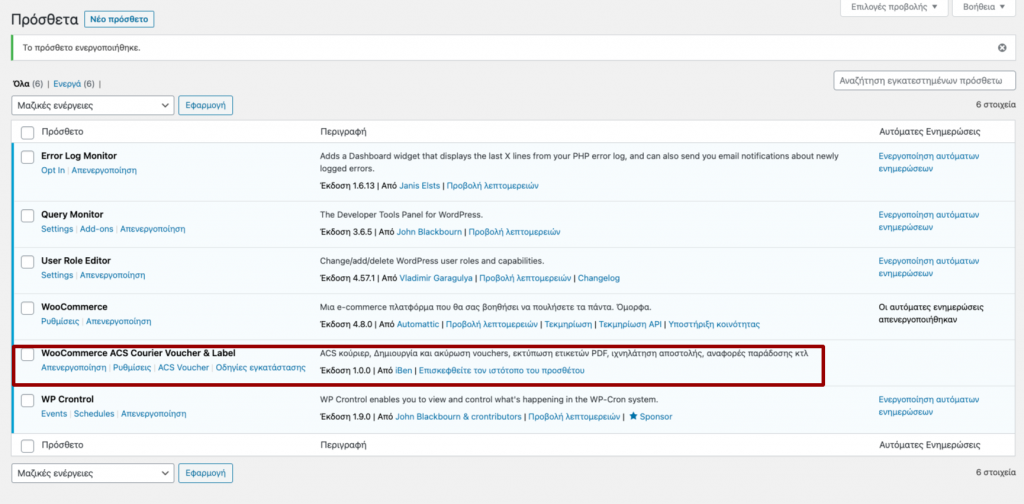This screenshot has height=504, width=1024.
Task: Open Τεκμηρίωση API link
Action: click(630, 324)
